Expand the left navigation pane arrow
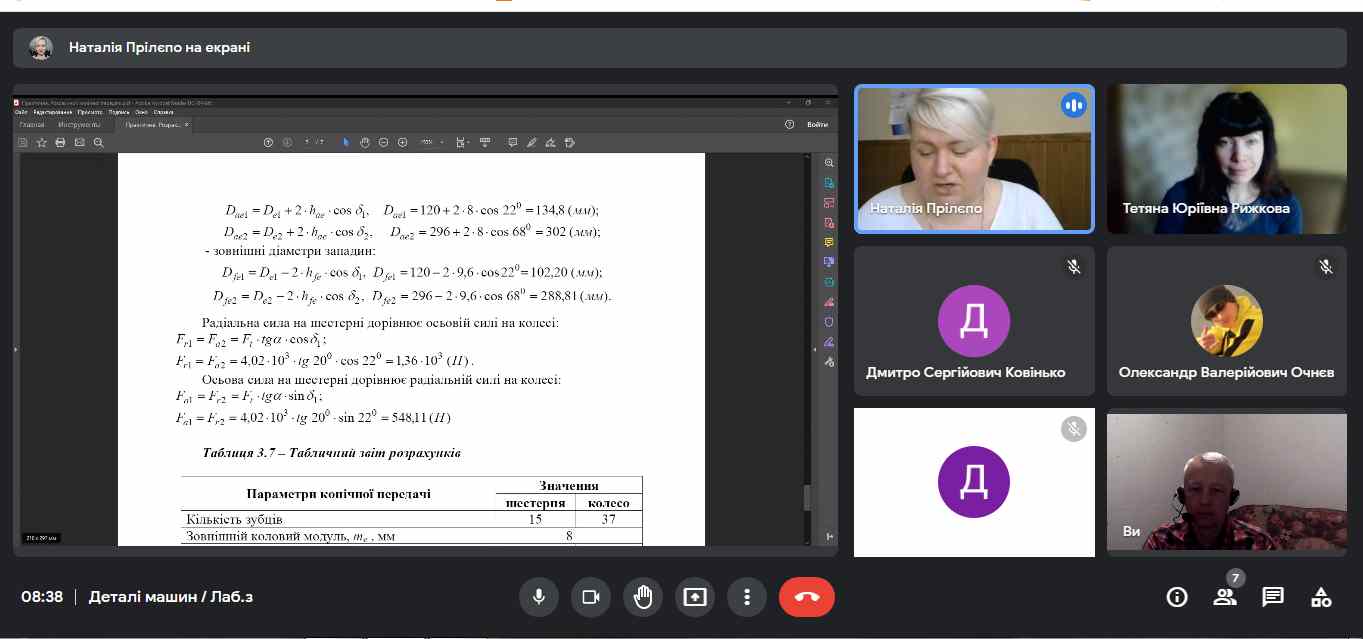This screenshot has width=1363, height=639. pos(16,349)
